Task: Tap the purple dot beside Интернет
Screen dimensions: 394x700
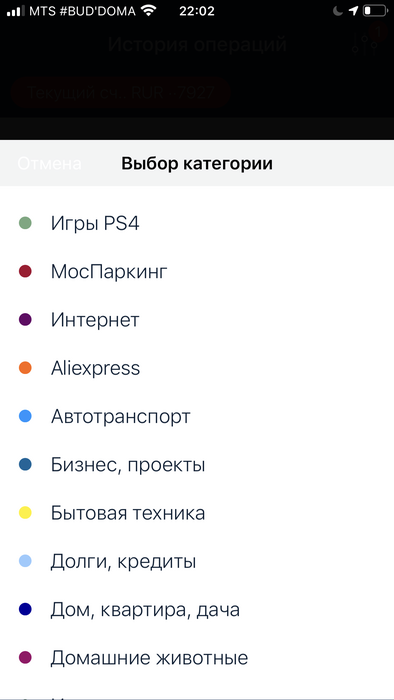Action: 25,320
